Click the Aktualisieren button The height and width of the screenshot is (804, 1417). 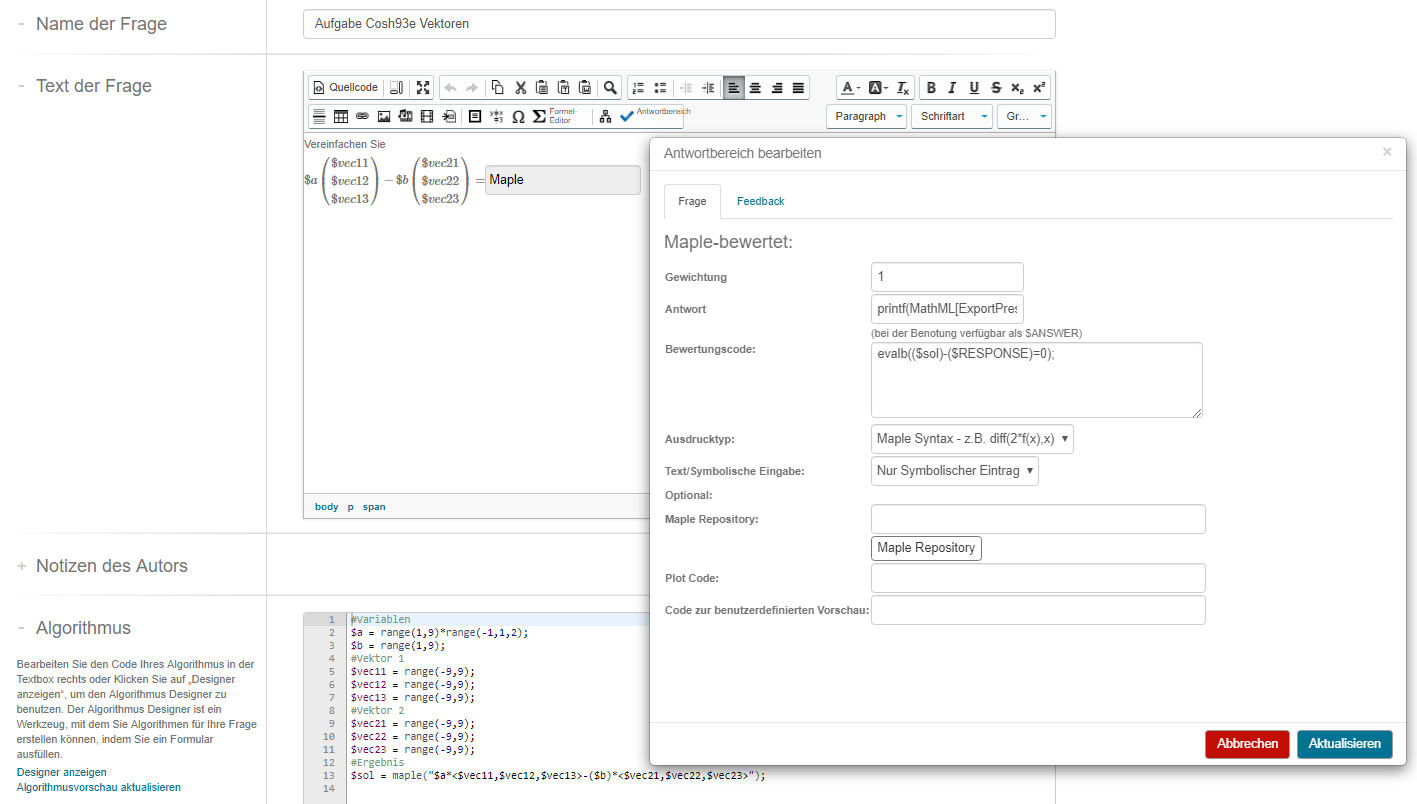(1344, 744)
